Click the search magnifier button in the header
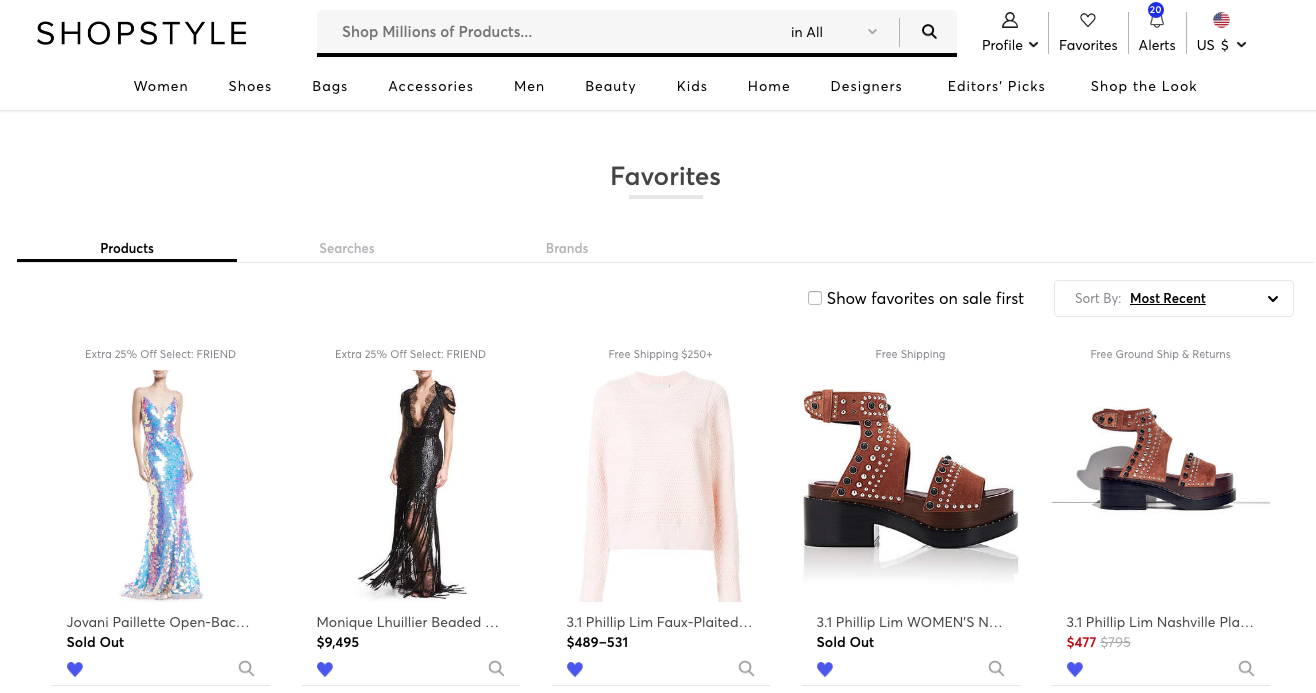 929,32
